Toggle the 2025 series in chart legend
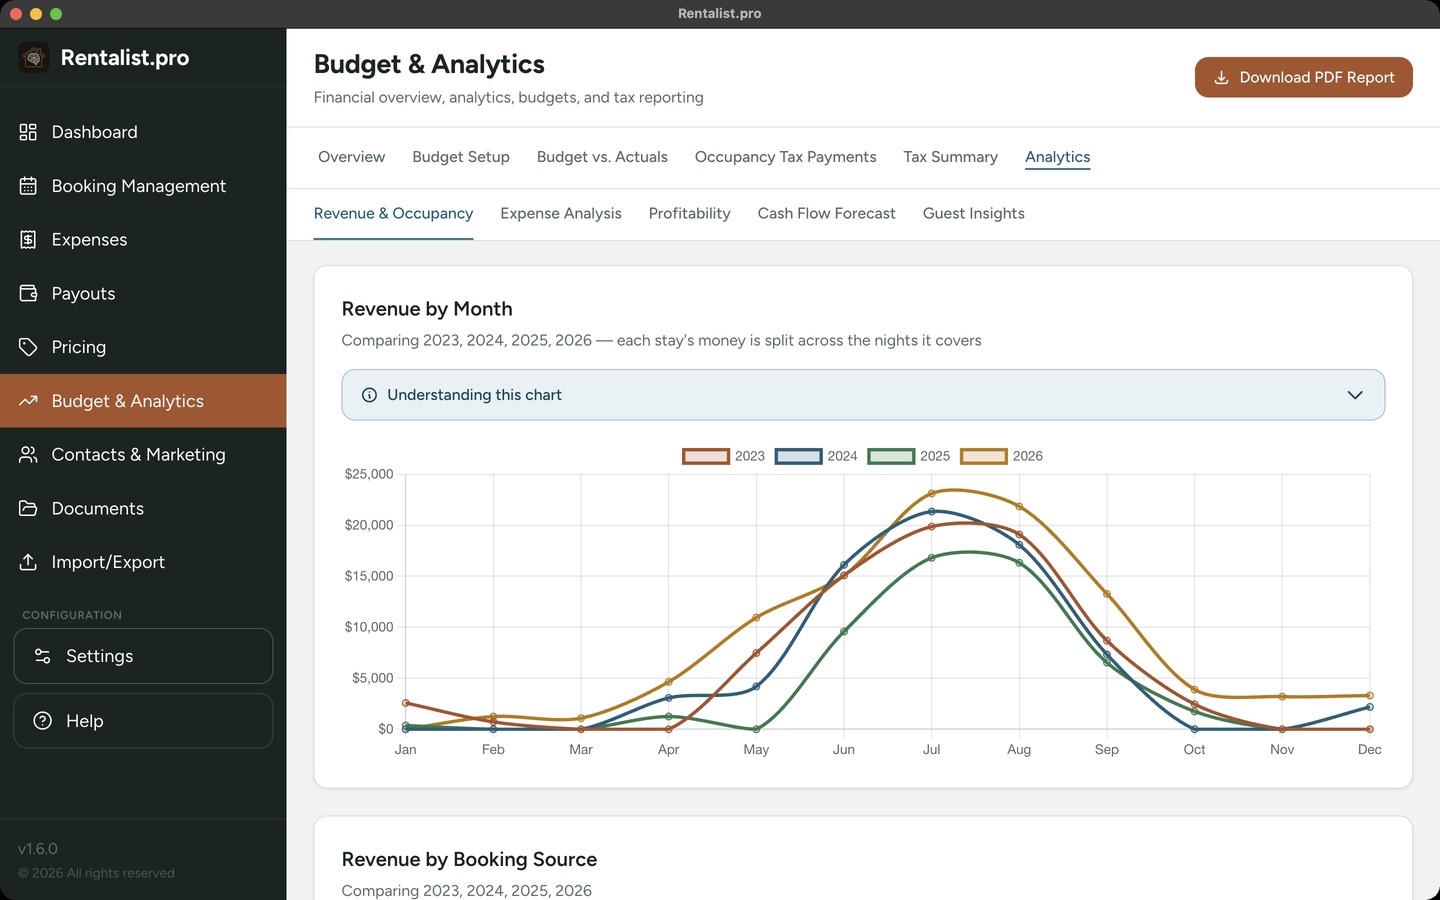This screenshot has width=1440, height=900. click(x=909, y=456)
